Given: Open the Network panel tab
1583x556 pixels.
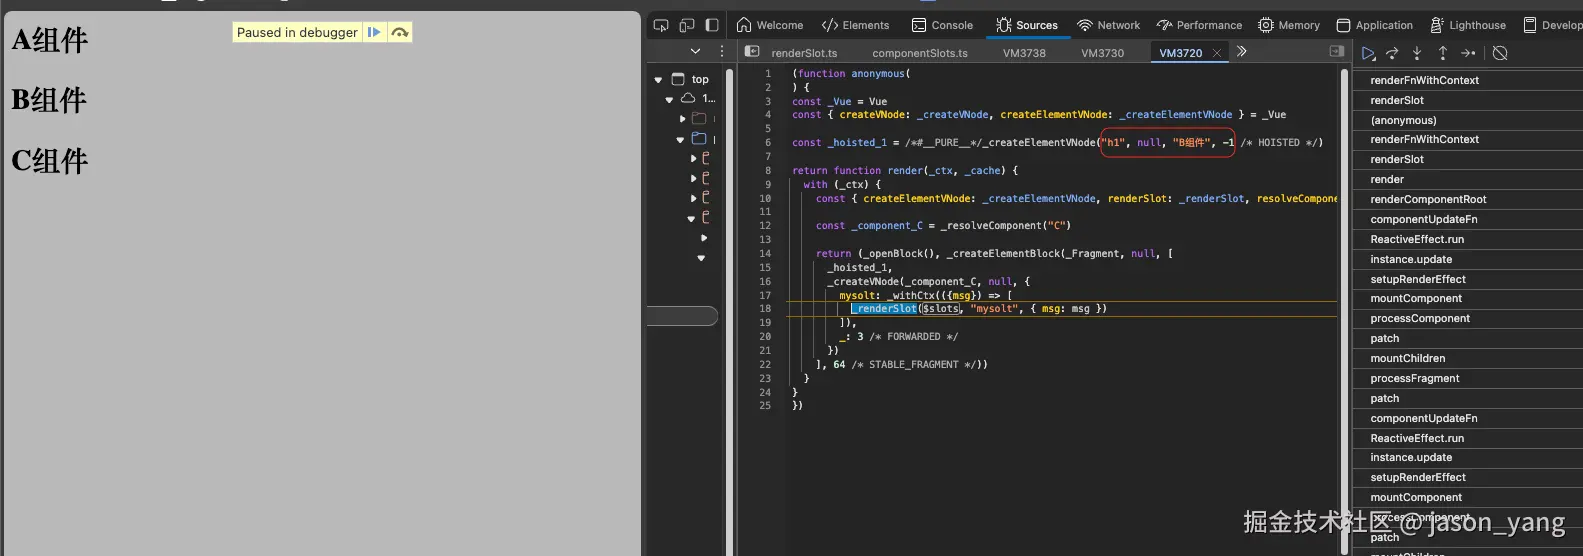Looking at the screenshot, I should (x=1108, y=25).
